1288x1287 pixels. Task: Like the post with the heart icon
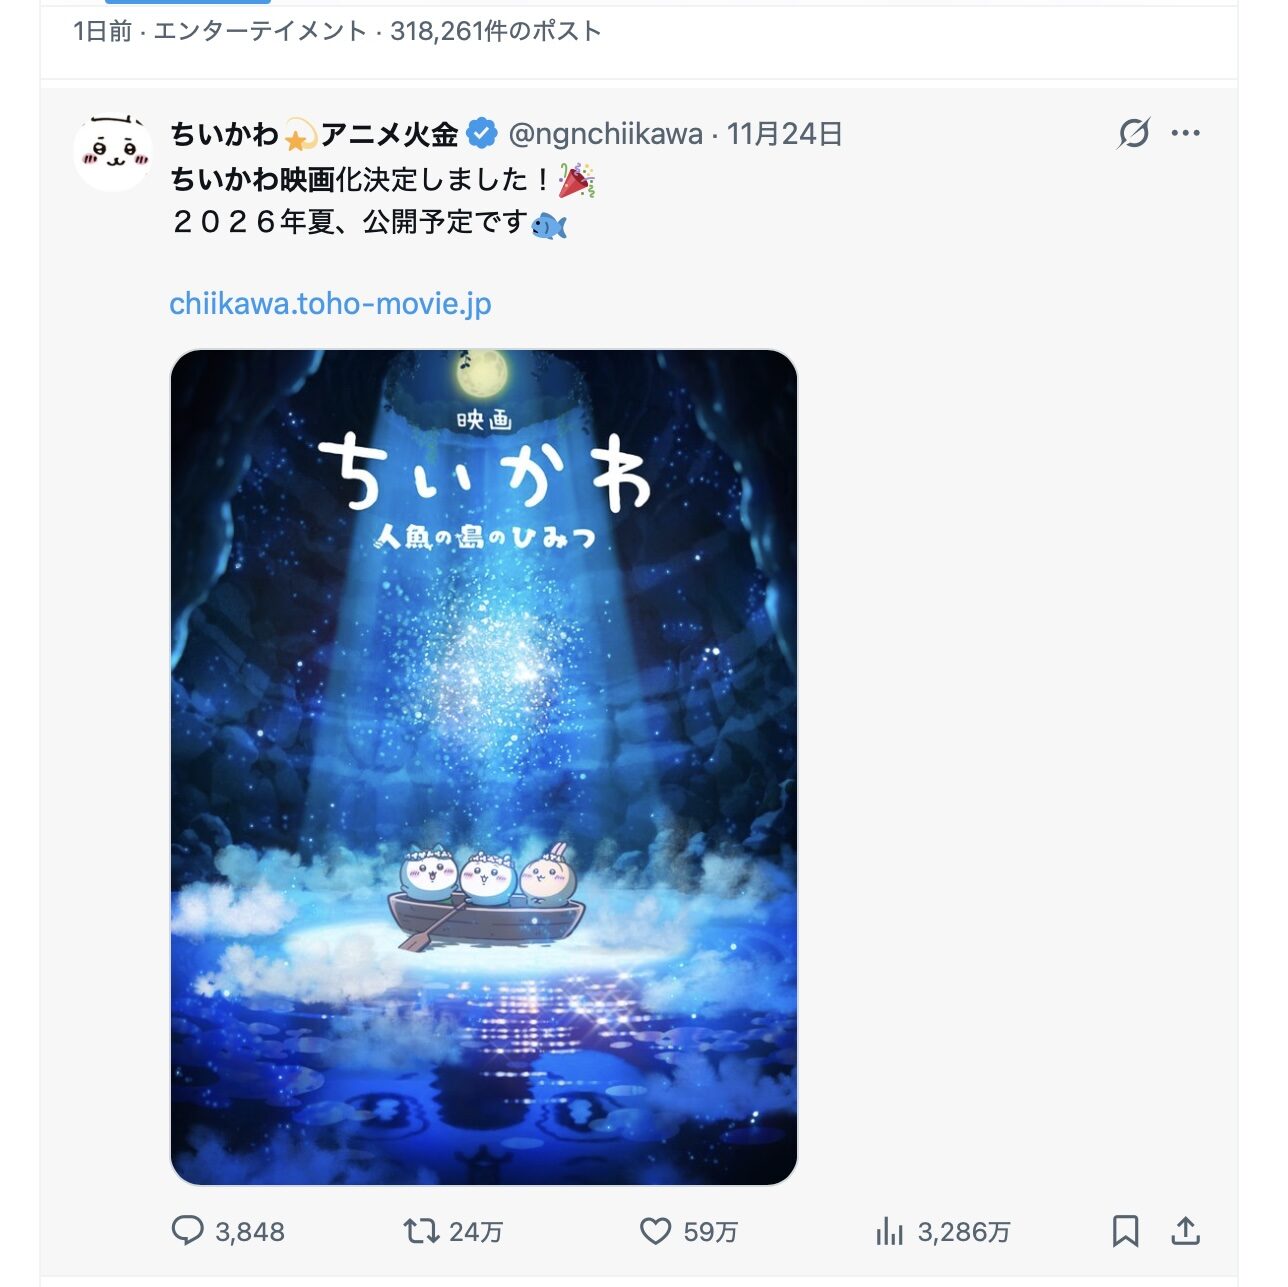click(x=655, y=1231)
